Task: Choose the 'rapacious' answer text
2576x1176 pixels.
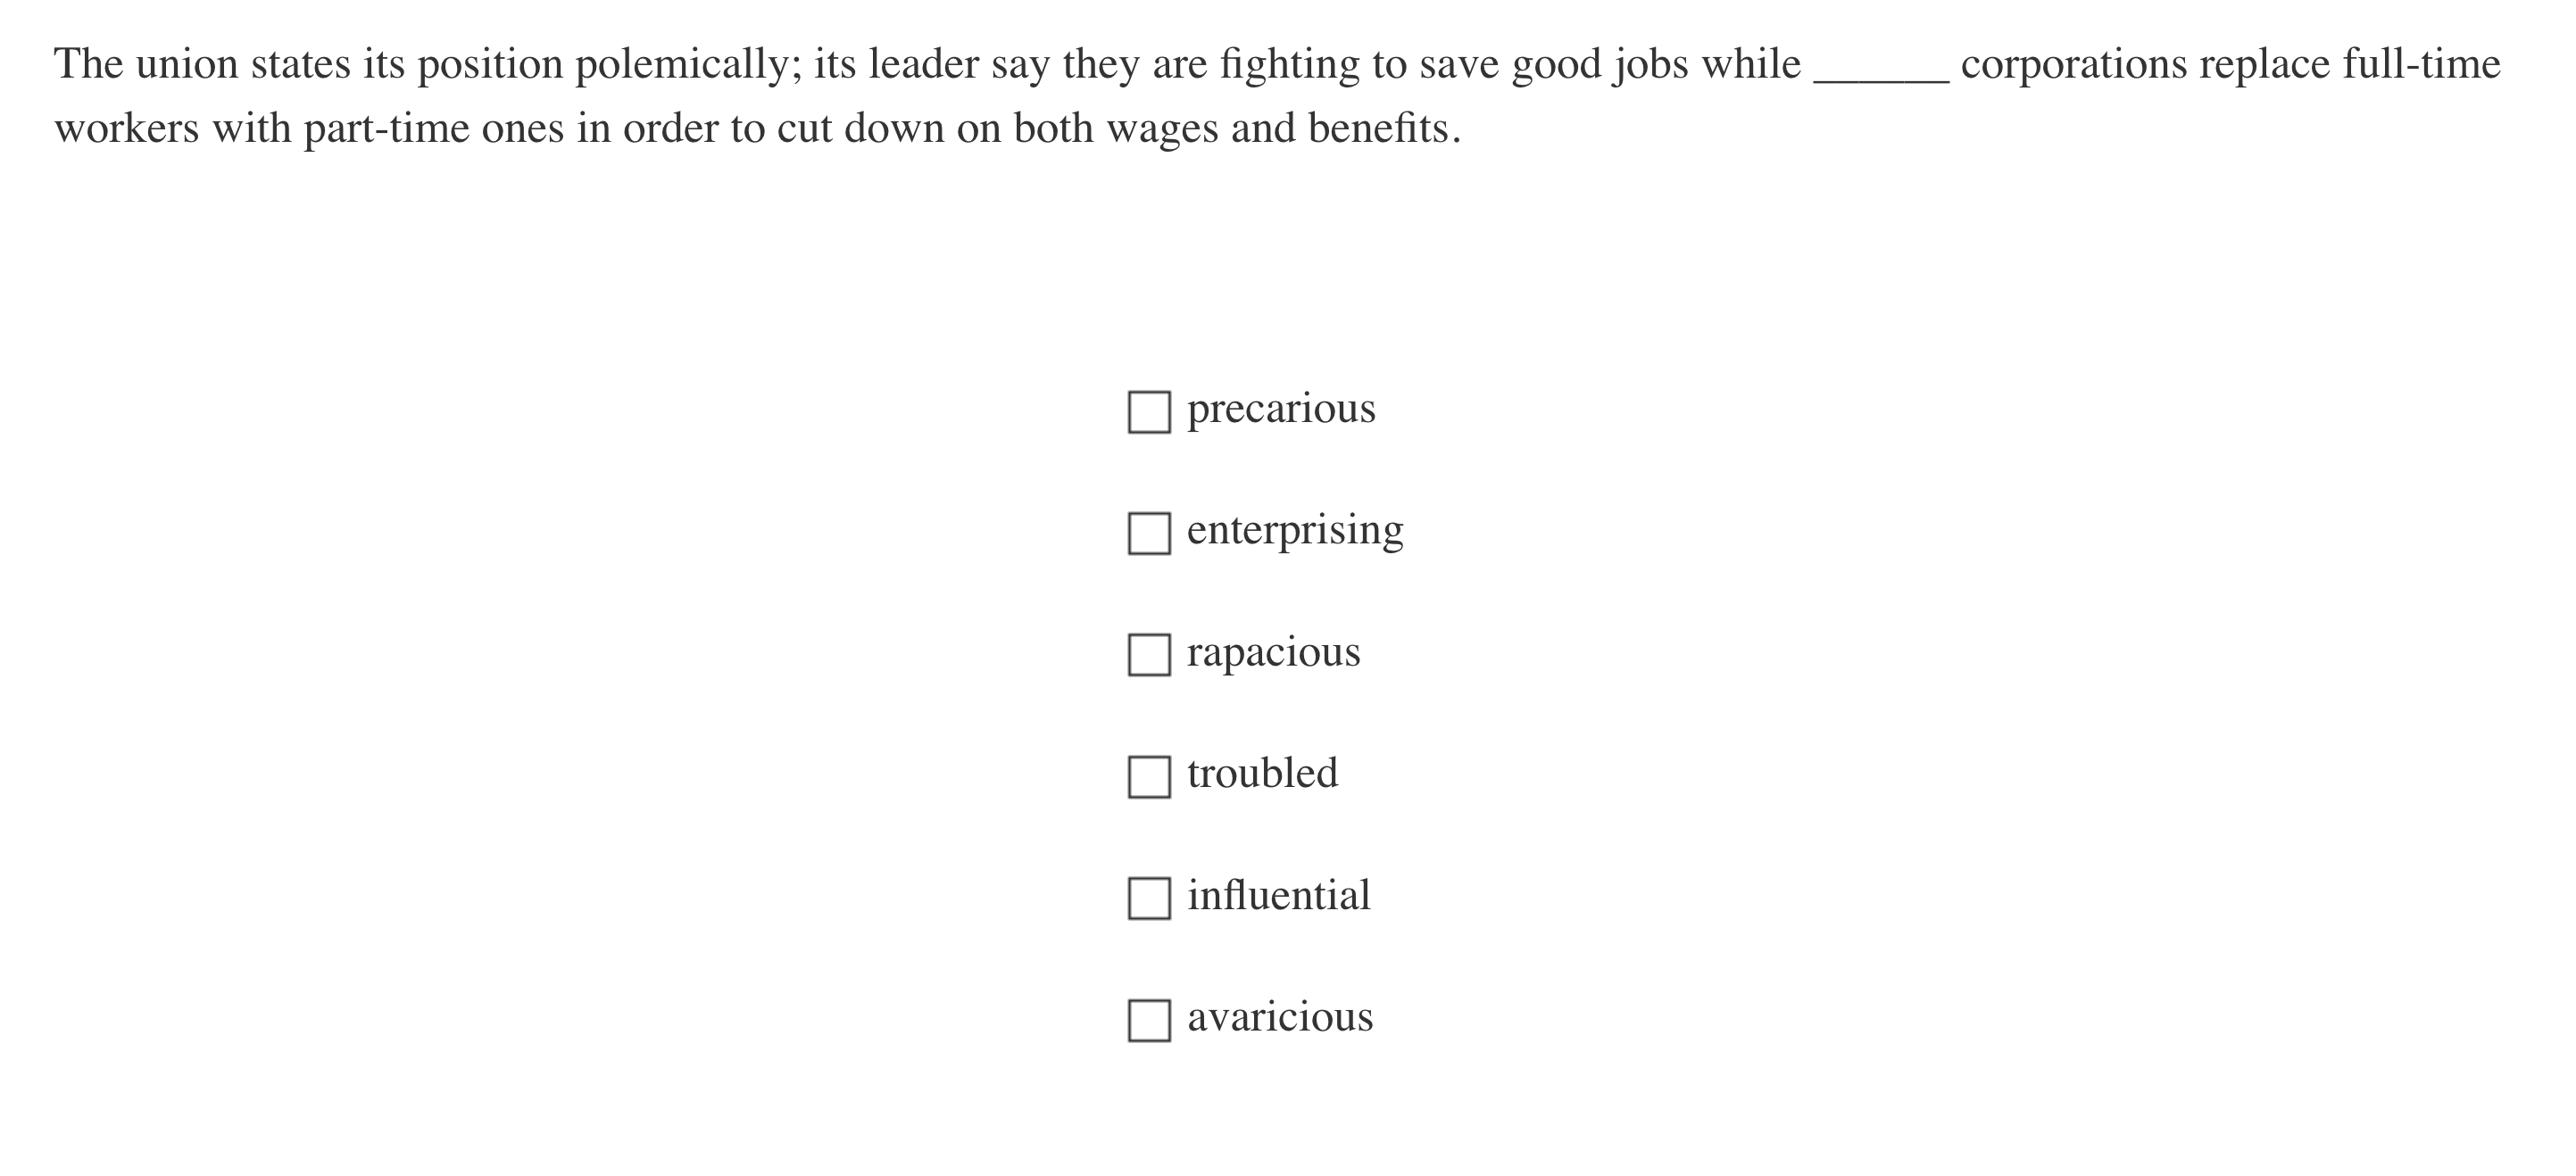Action: pyautogui.click(x=1273, y=653)
